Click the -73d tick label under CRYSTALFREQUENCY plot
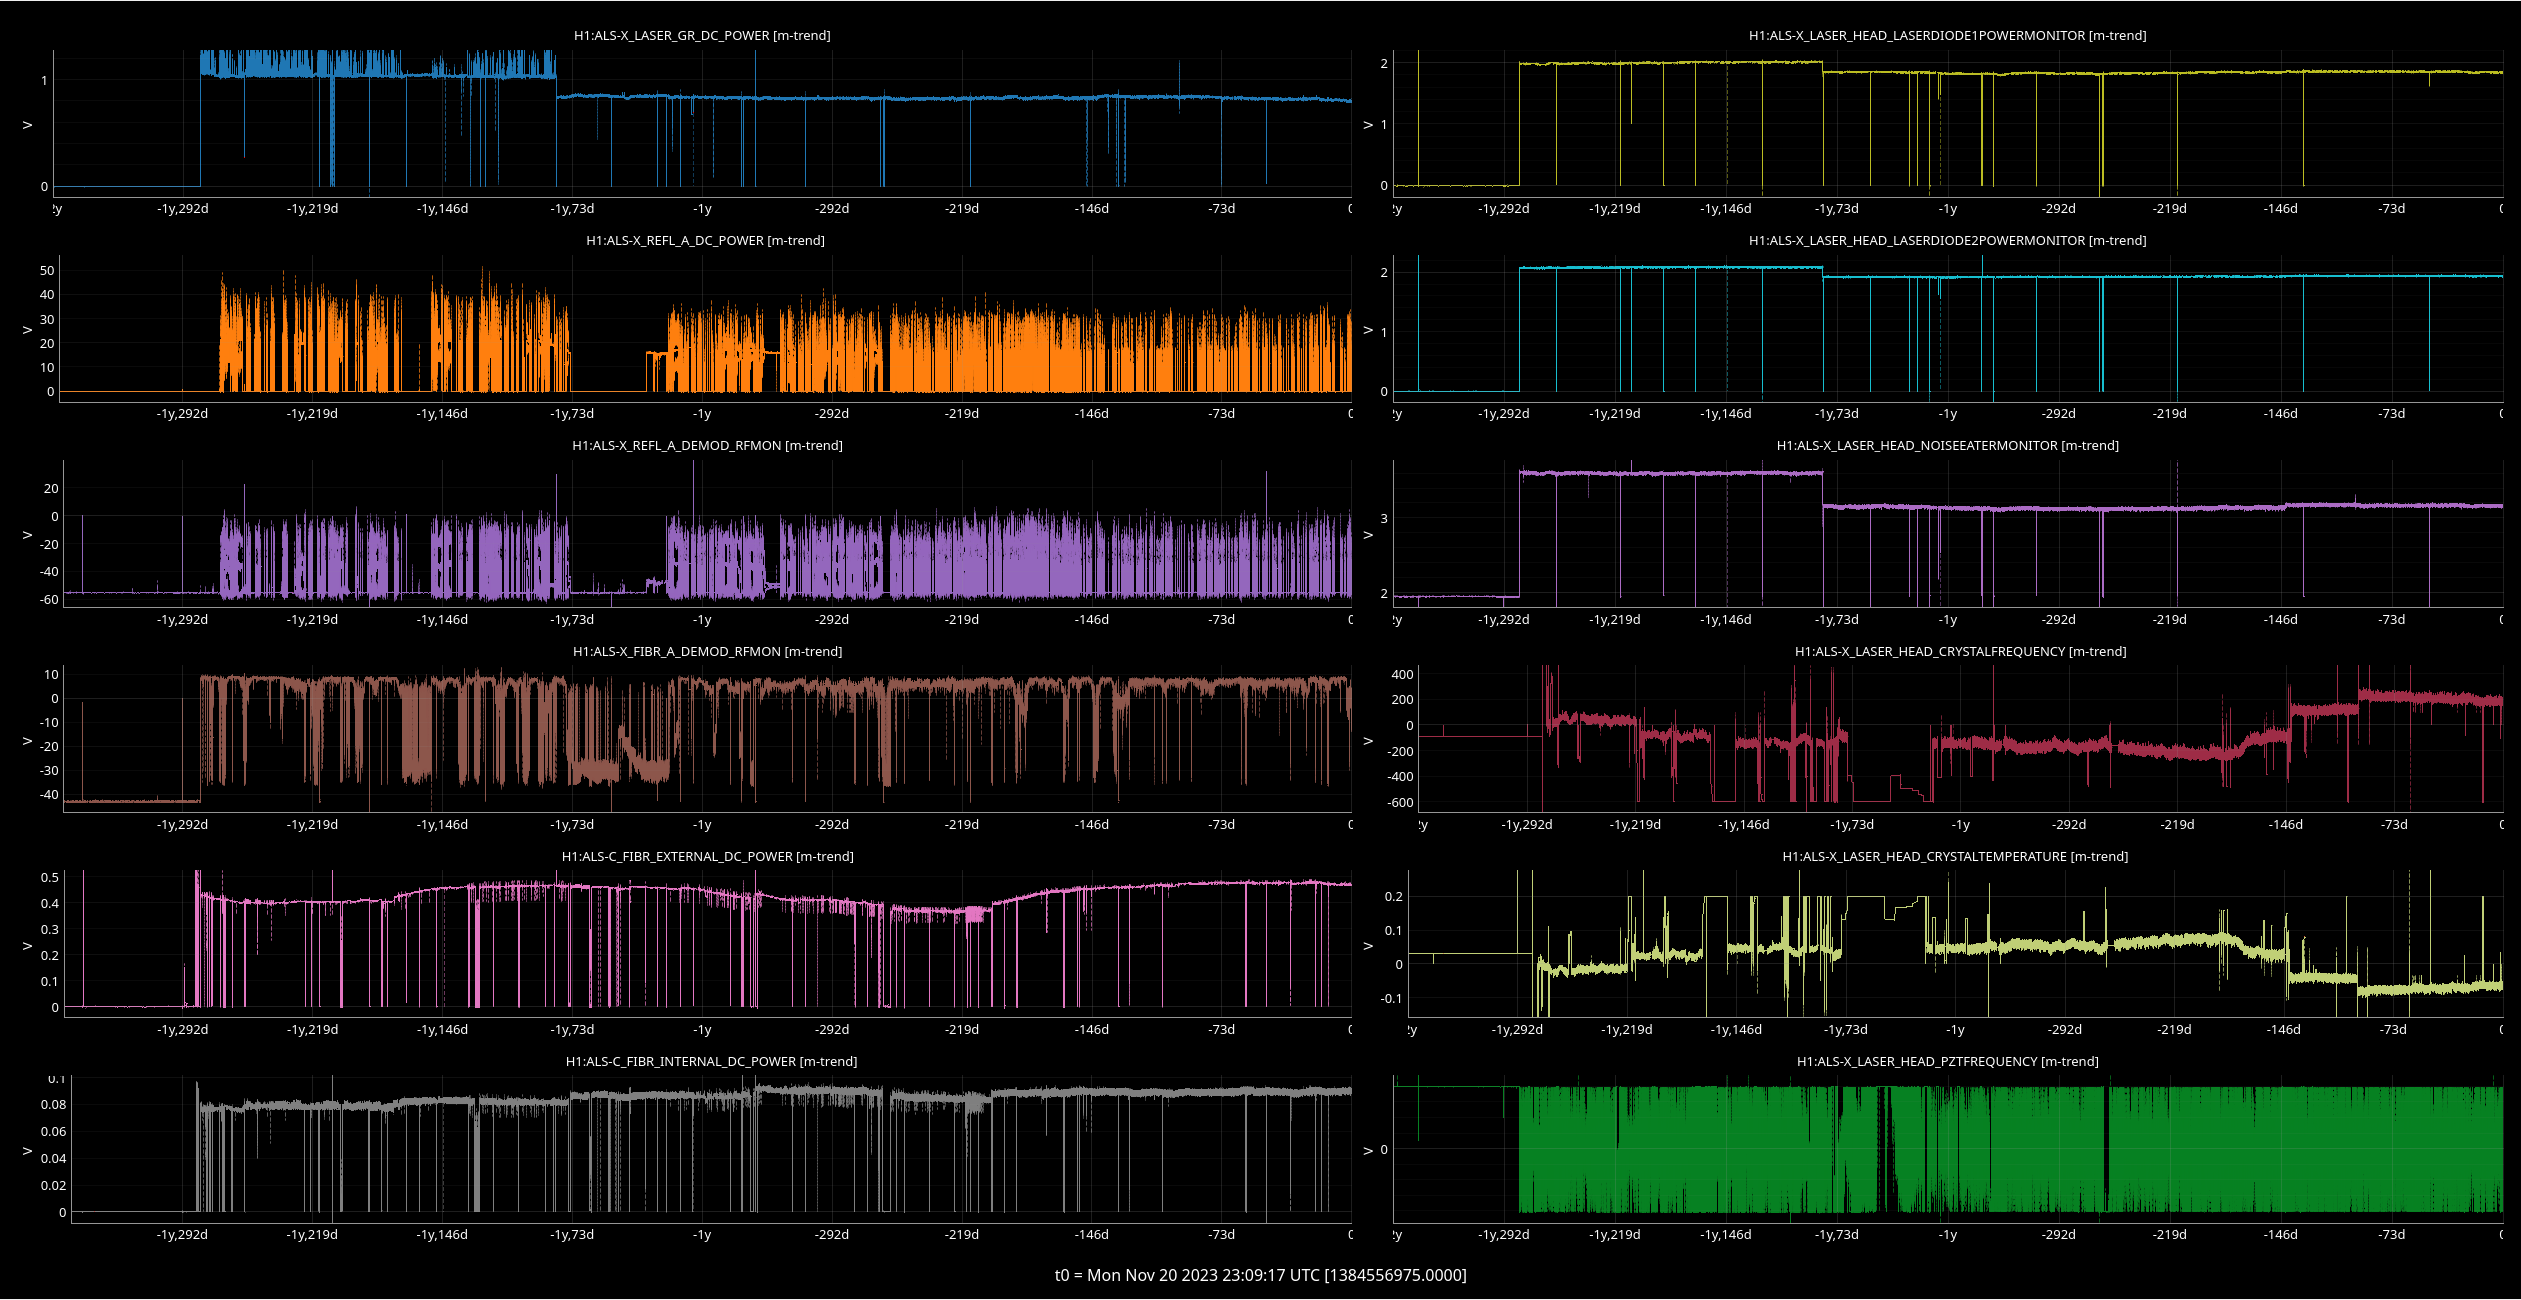This screenshot has width=2521, height=1300. click(2394, 825)
